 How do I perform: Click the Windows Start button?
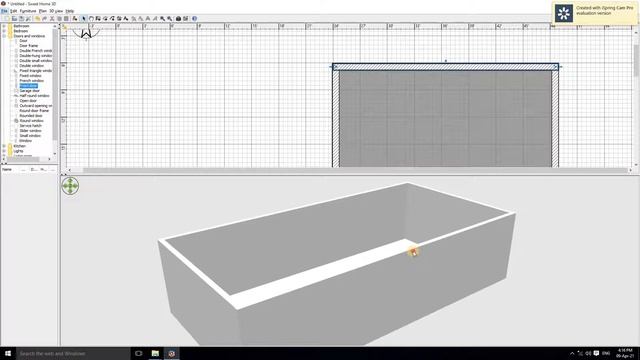tap(8, 353)
